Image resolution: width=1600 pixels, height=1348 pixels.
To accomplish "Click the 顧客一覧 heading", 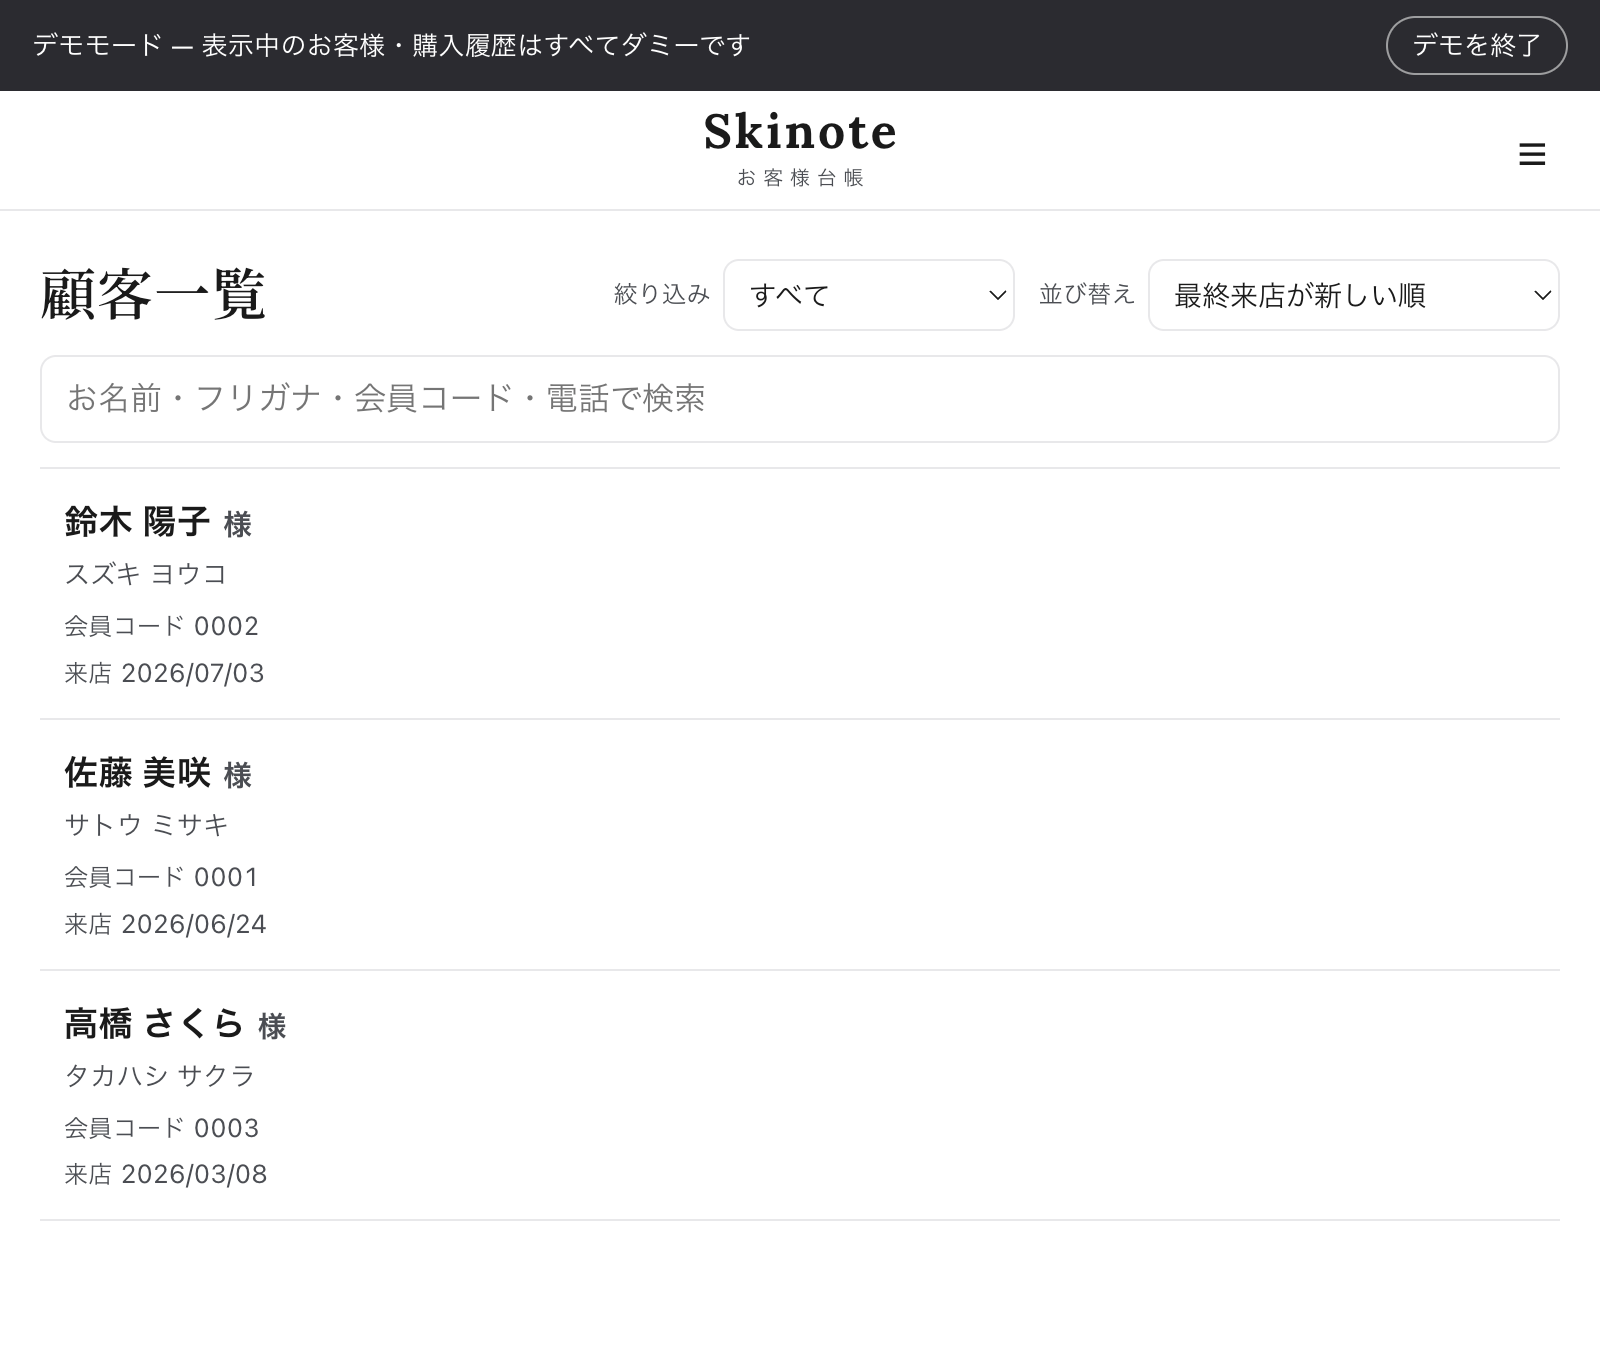I will pos(153,295).
